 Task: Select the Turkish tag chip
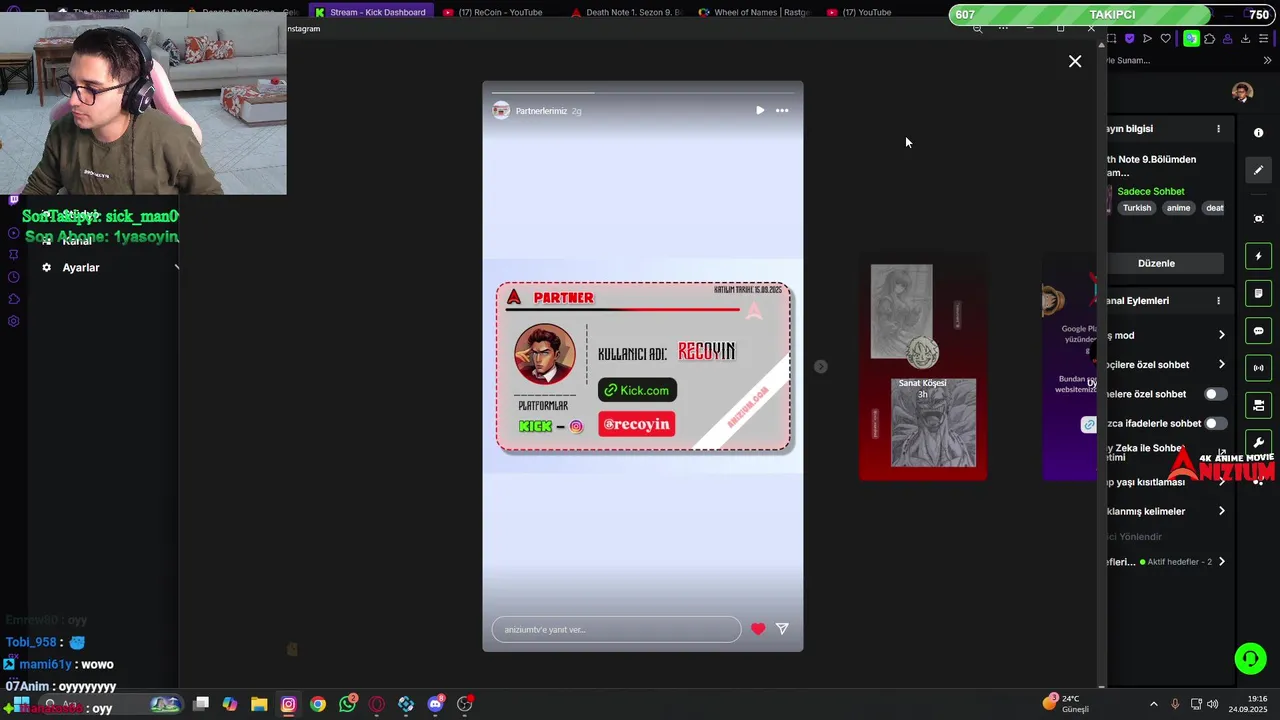[x=1137, y=208]
